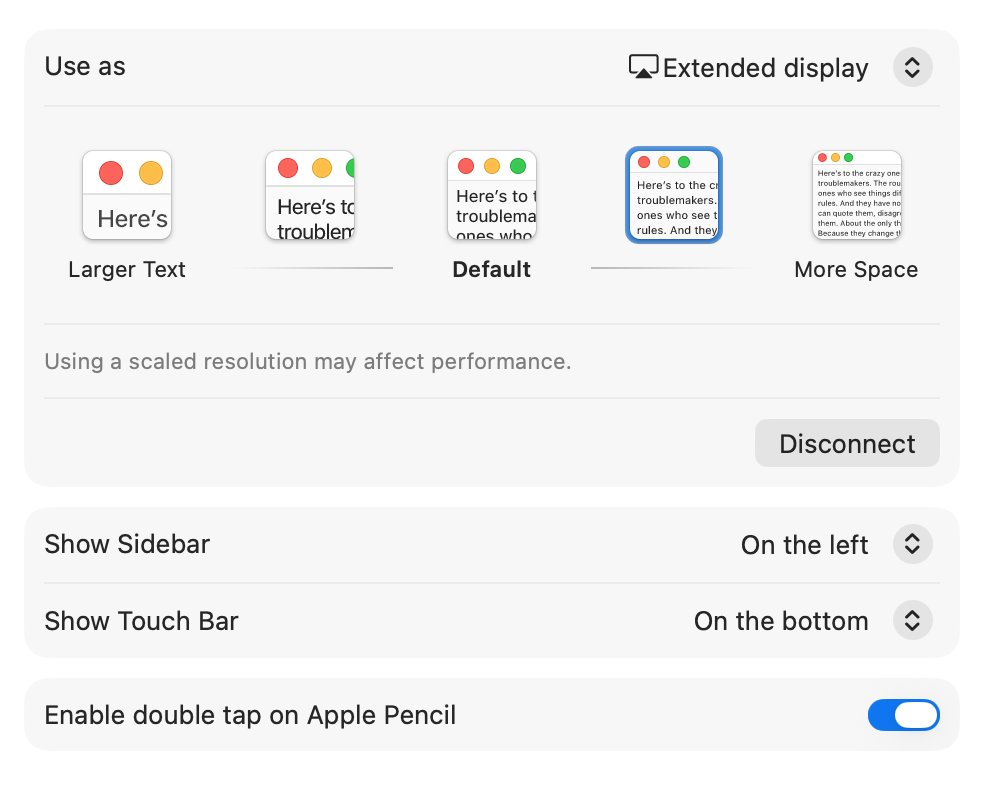Click the On the left value

(x=804, y=544)
